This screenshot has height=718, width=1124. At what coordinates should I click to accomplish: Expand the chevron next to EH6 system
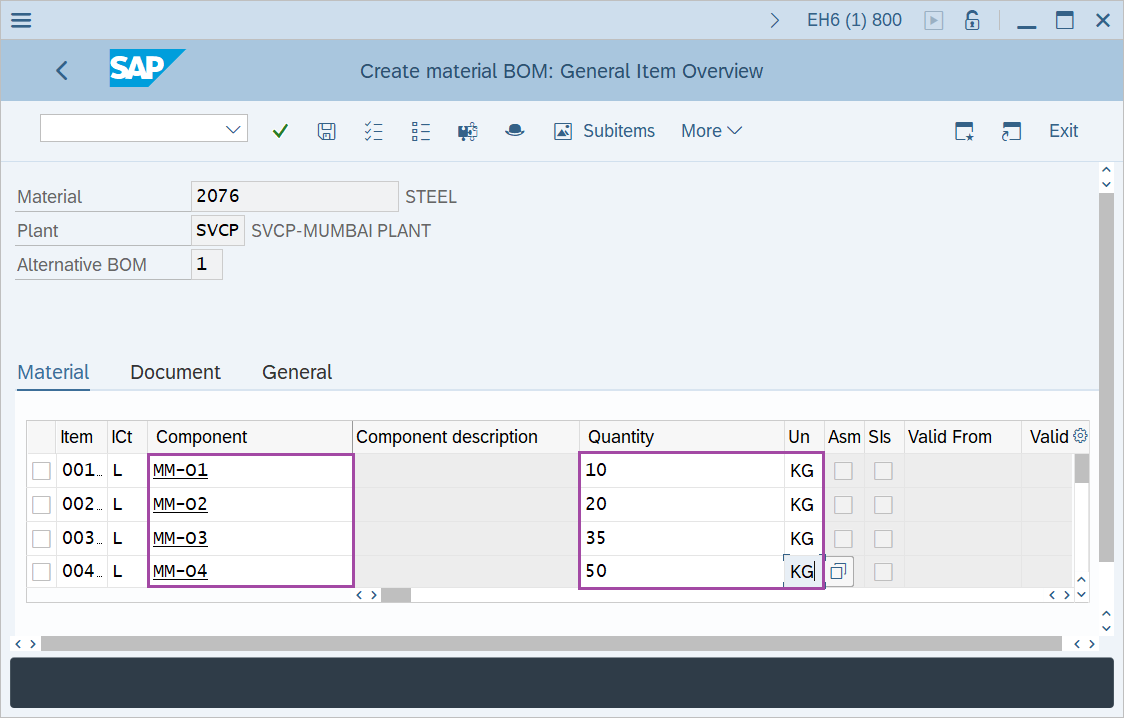775,20
